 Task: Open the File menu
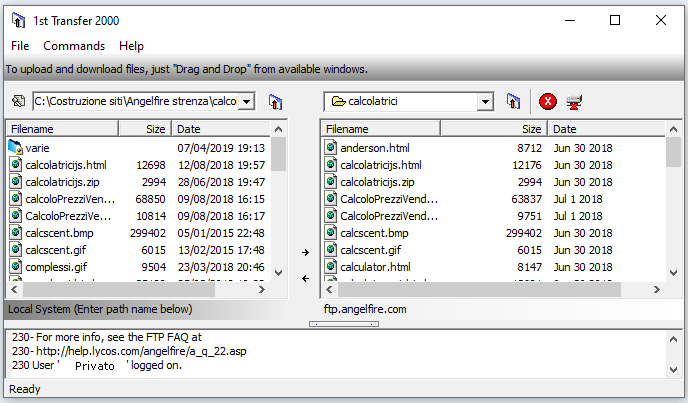(20, 46)
